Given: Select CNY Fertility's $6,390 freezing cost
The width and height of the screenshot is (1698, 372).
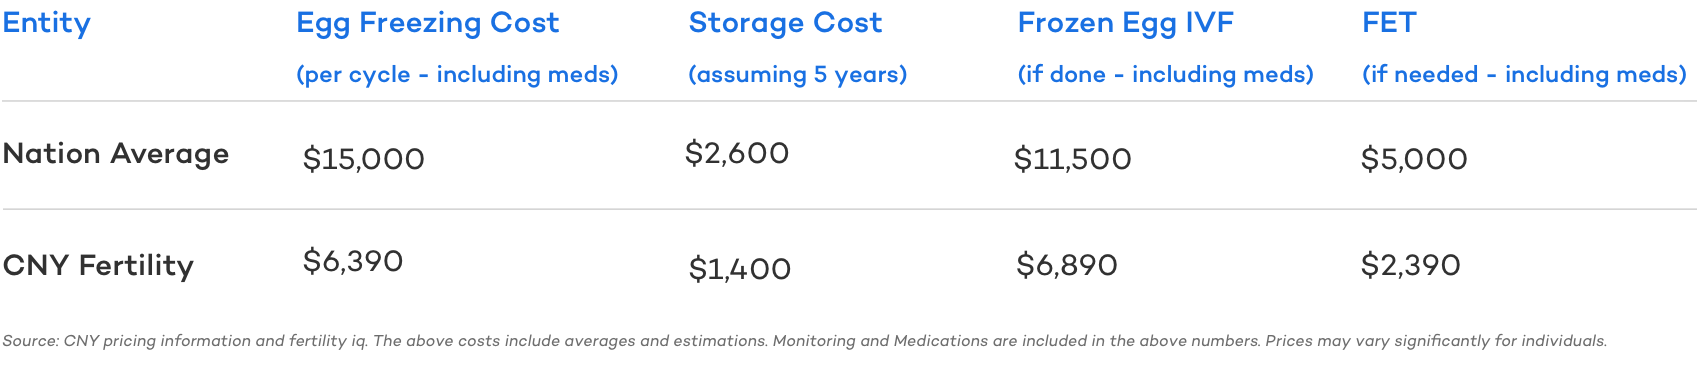Looking at the screenshot, I should tap(353, 261).
